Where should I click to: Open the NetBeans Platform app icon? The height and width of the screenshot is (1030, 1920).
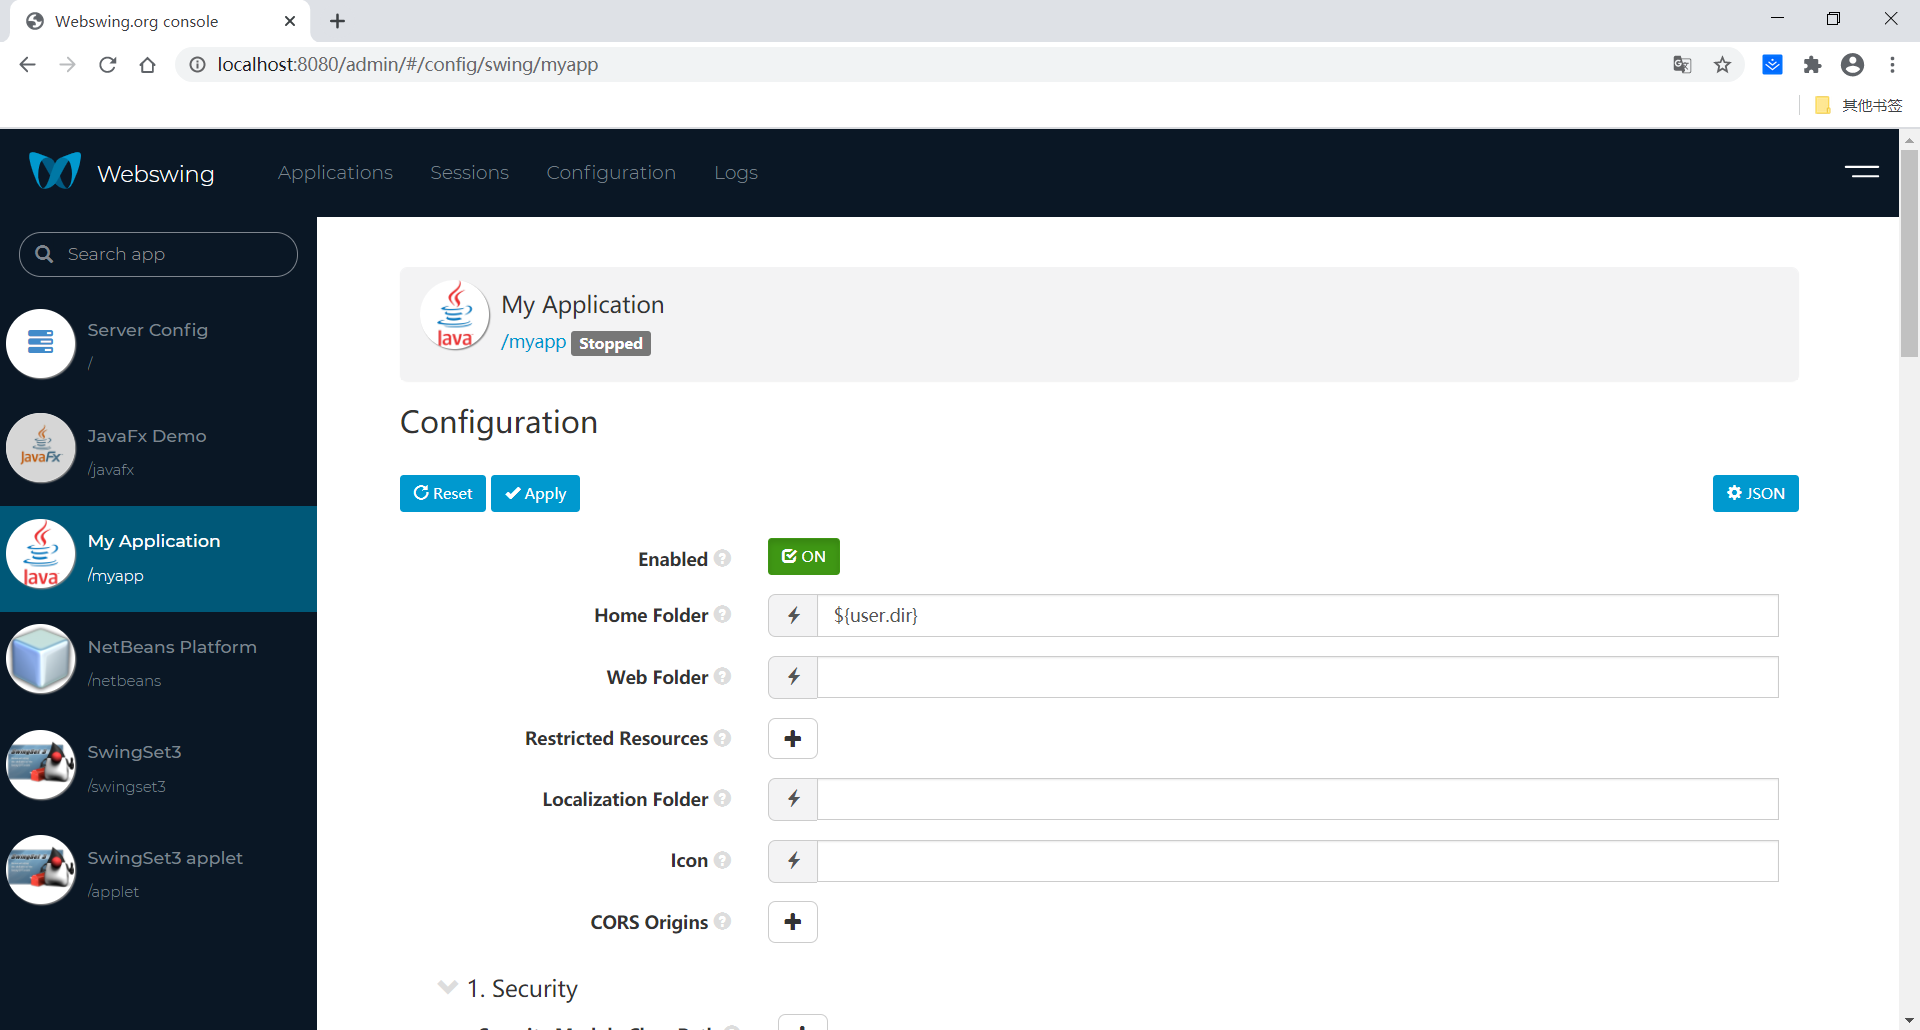pos(41,659)
